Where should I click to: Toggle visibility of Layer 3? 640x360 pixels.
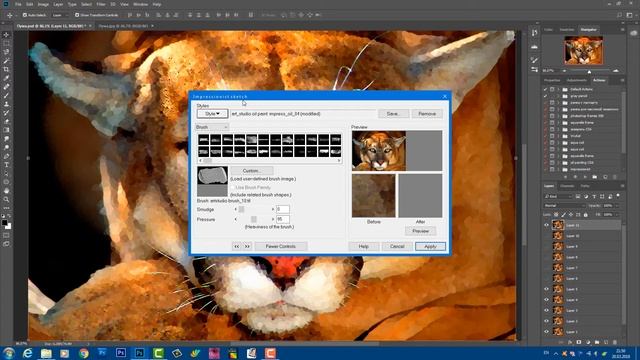[x=547, y=310]
